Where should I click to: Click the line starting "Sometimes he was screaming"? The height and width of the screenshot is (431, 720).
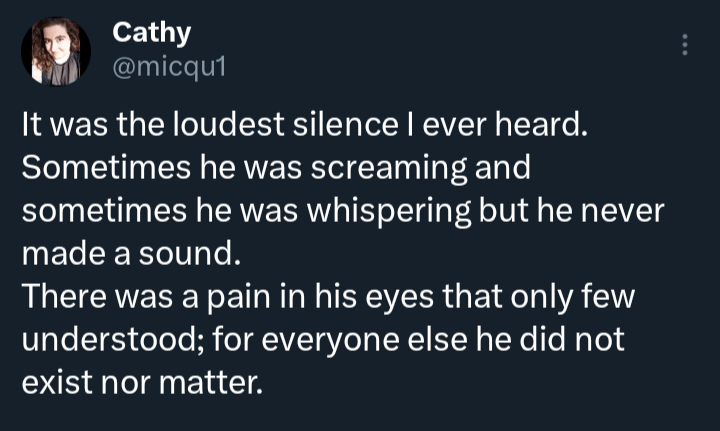pyautogui.click(x=274, y=170)
